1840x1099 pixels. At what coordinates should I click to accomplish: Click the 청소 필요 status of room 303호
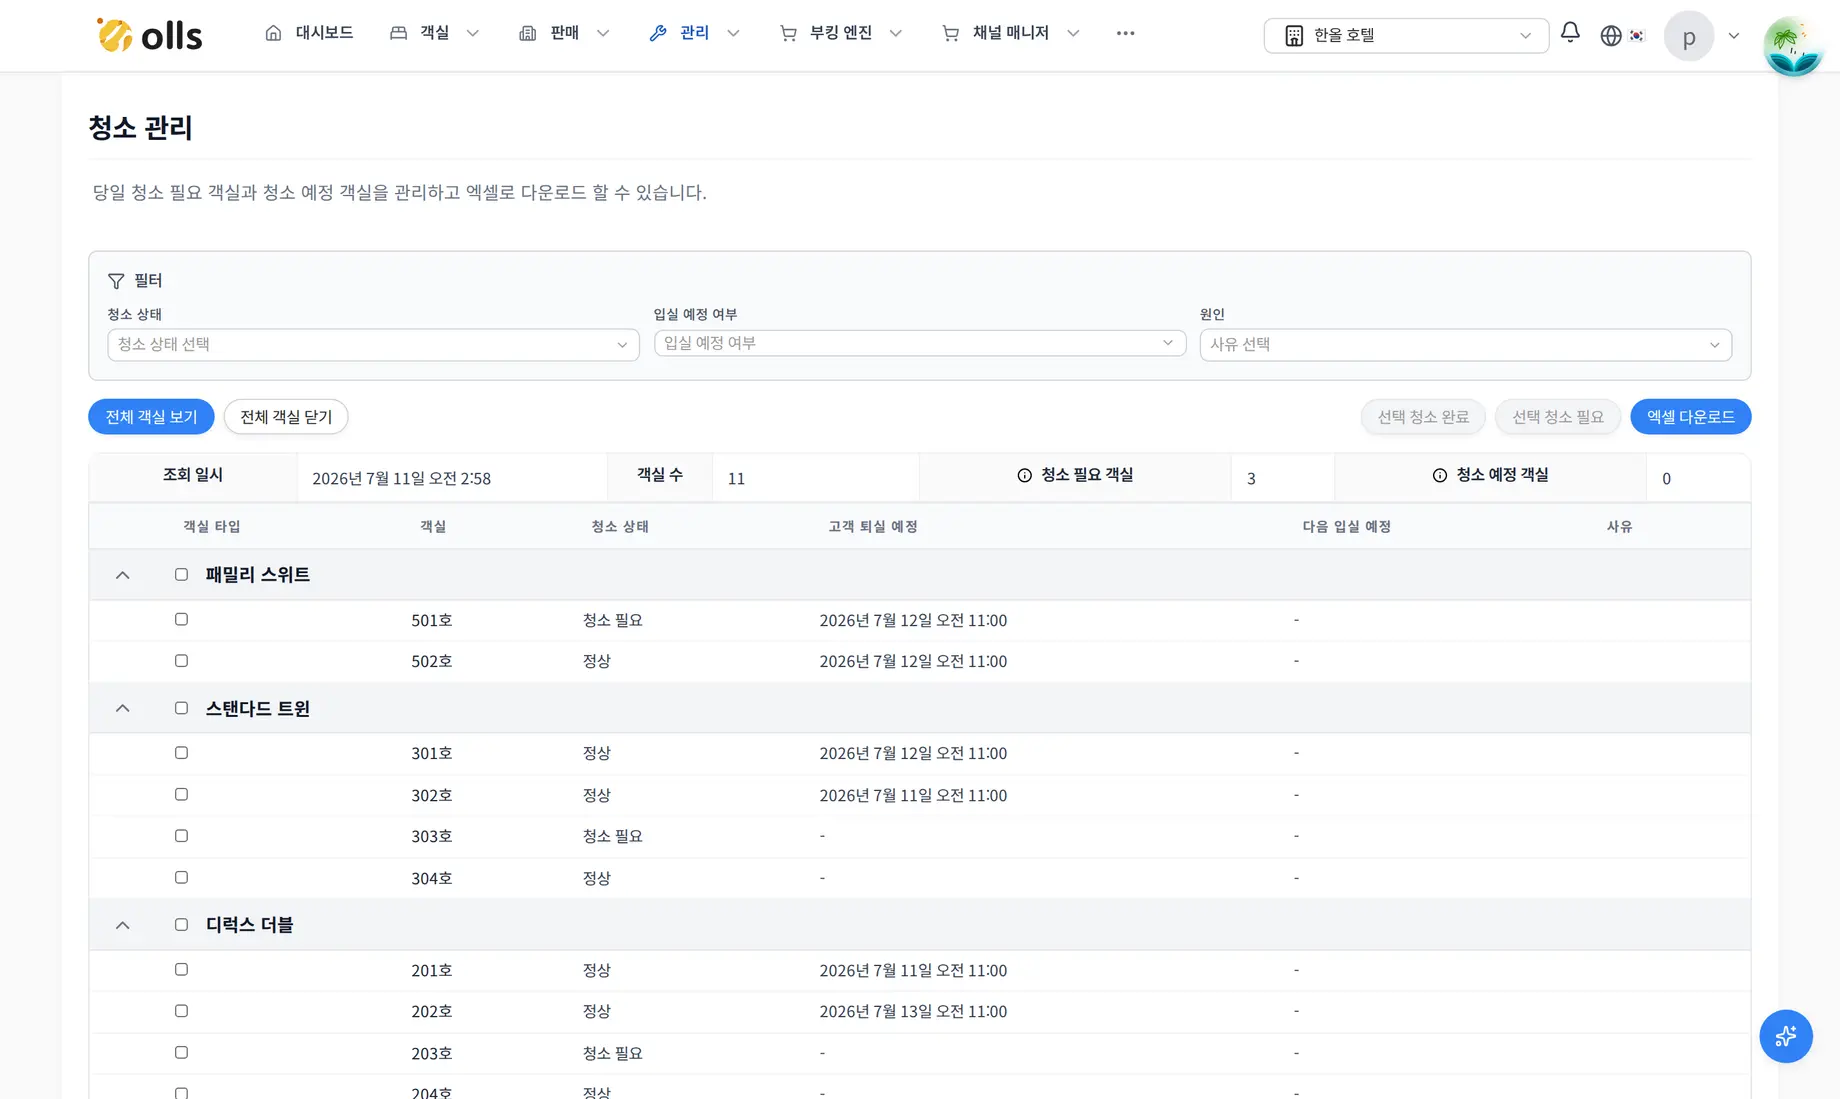click(613, 836)
